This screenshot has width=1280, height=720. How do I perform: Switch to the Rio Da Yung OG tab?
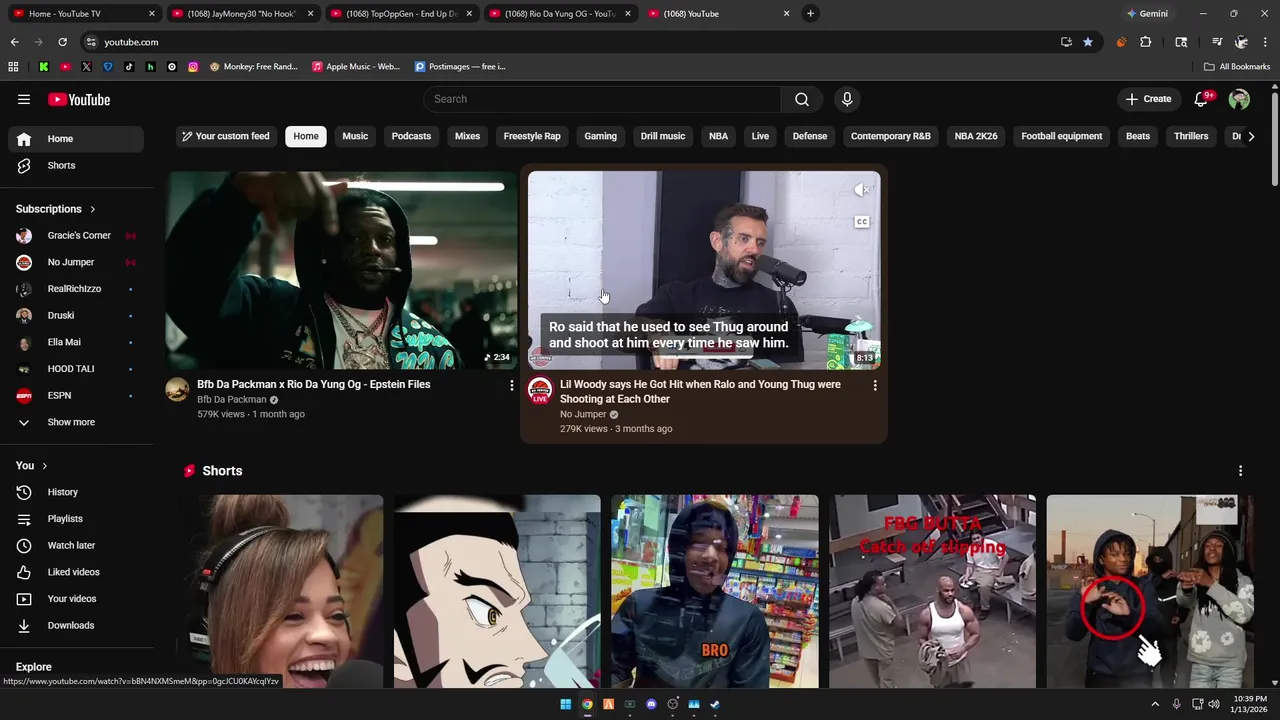[x=561, y=14]
